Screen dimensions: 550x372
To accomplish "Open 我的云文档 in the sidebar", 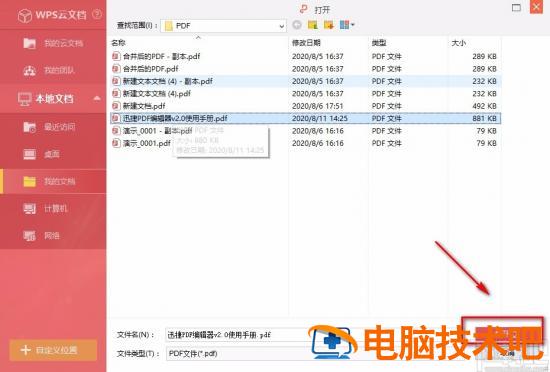I will point(53,43).
